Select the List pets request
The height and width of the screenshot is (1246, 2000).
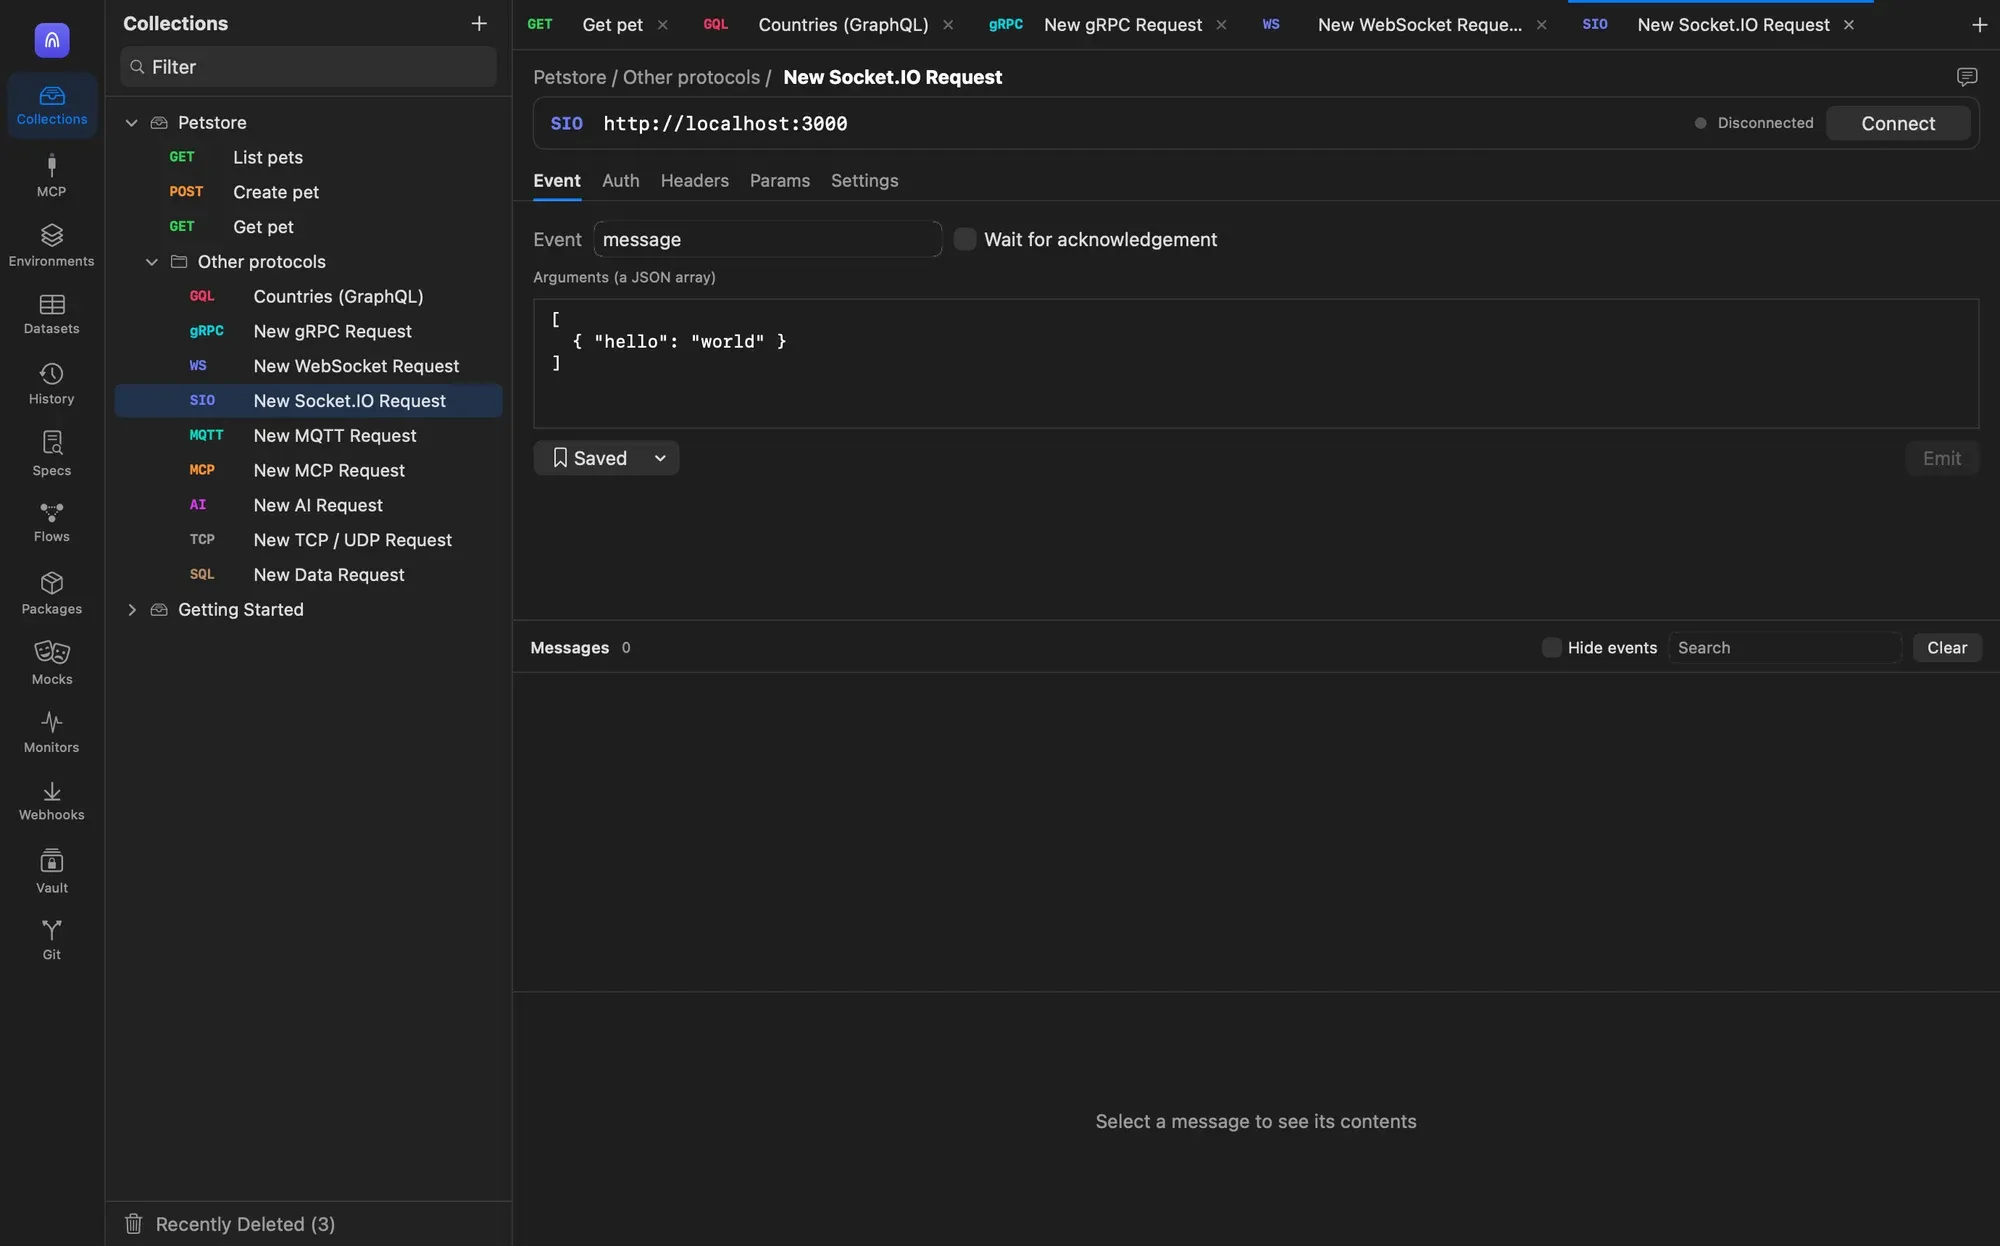(308, 157)
